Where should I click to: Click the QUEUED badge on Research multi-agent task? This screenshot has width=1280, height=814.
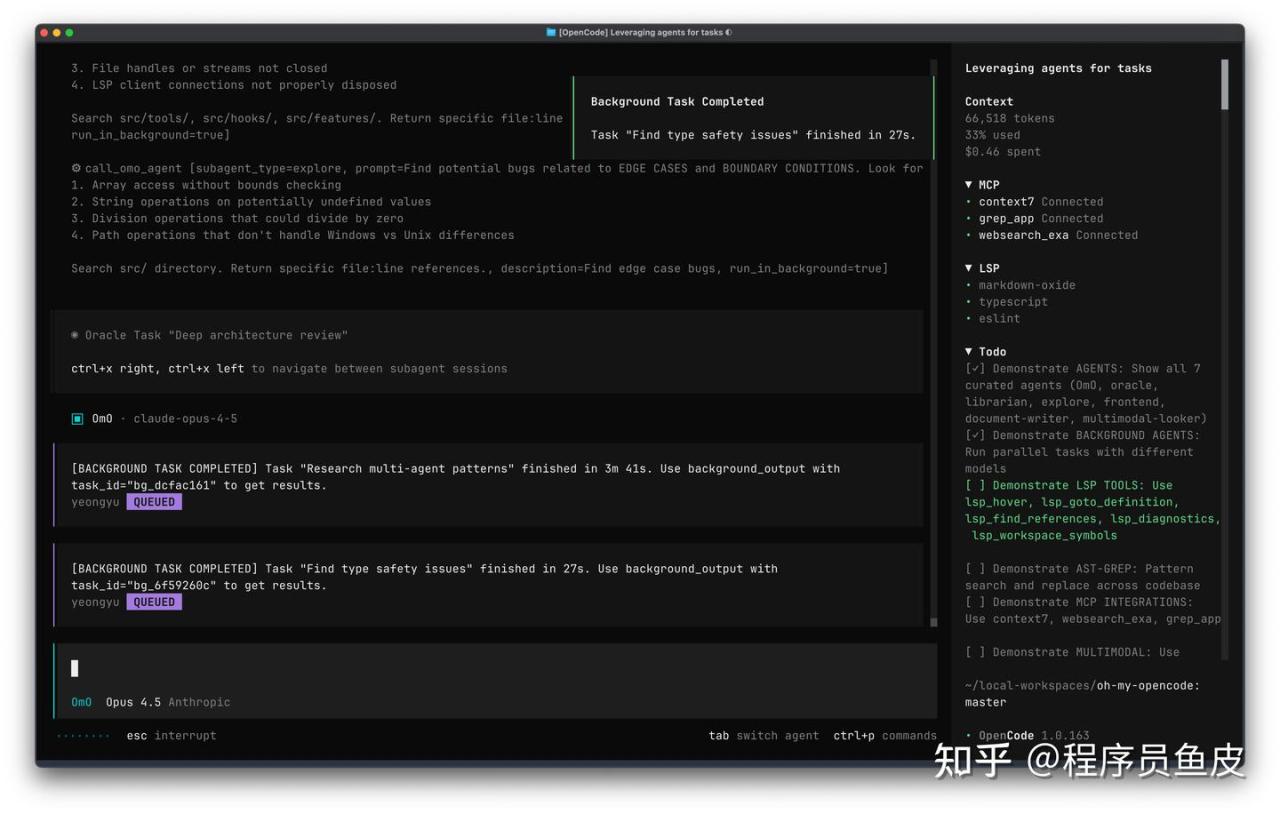tap(154, 502)
